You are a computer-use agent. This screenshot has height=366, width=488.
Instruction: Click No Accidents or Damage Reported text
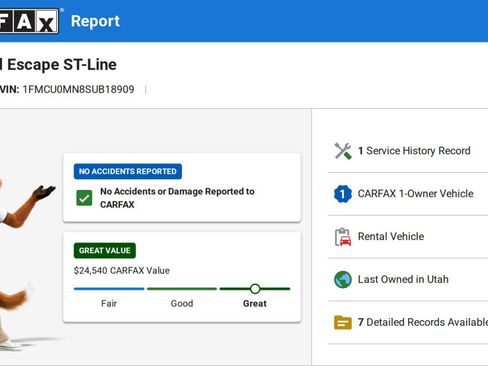tap(177, 198)
